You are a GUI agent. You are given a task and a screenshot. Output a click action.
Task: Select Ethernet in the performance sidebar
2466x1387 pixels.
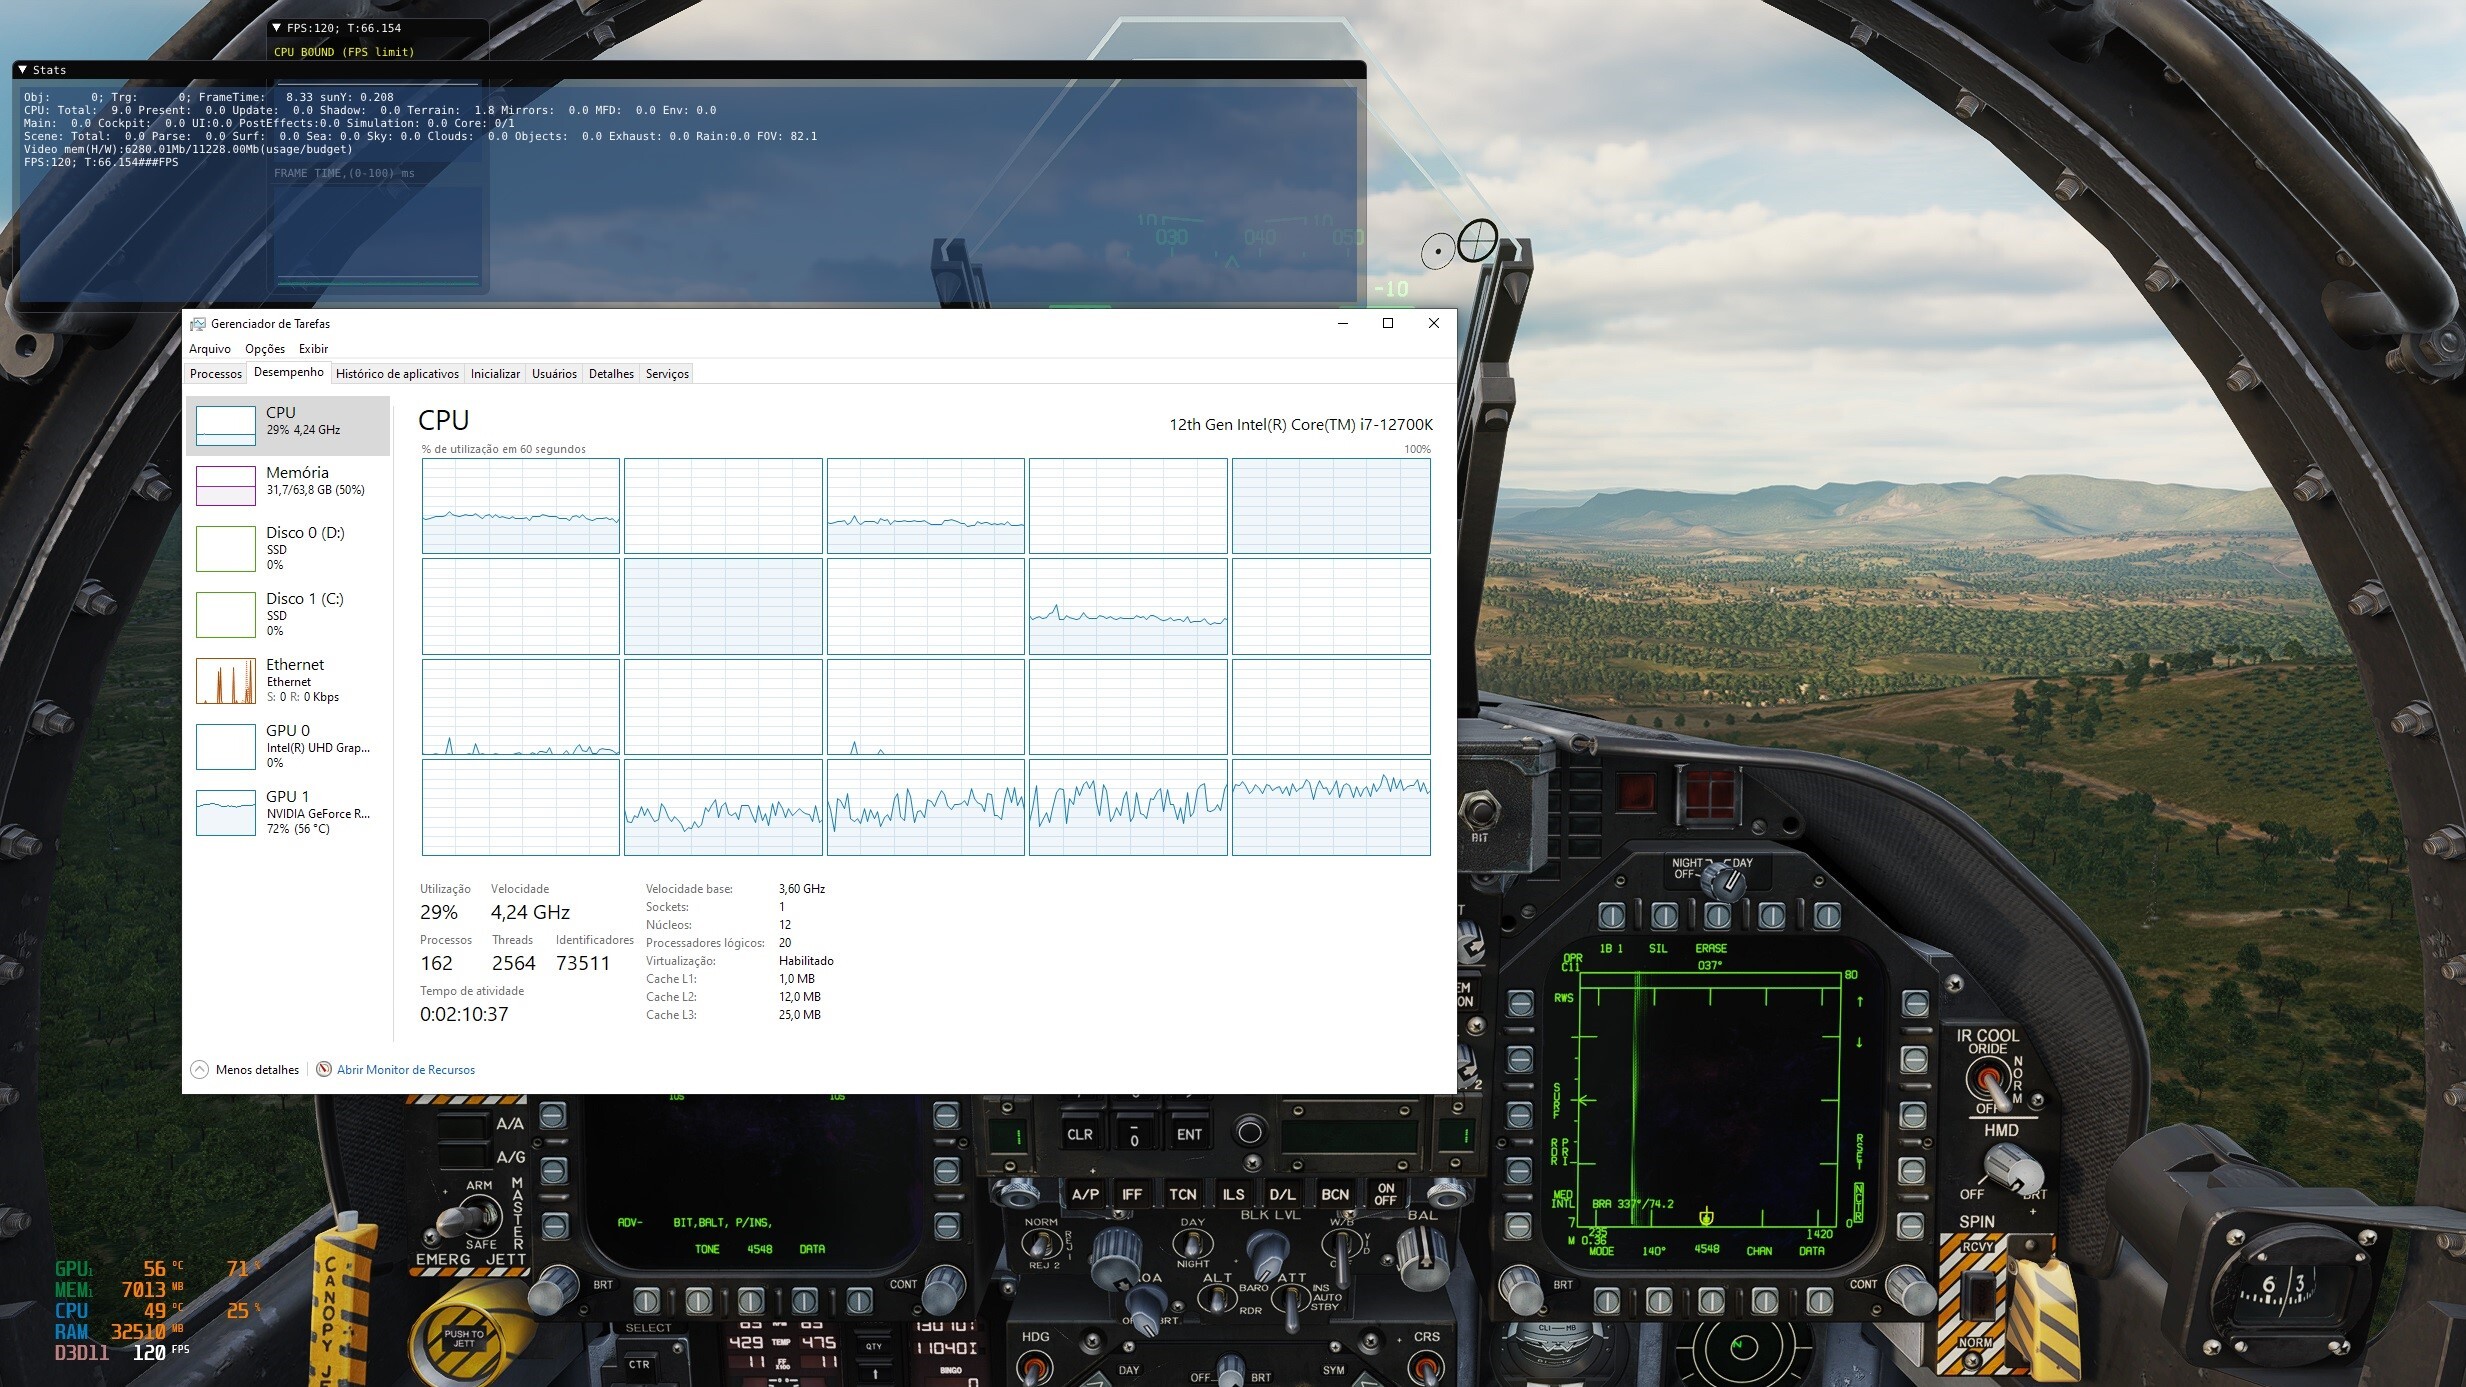coord(288,680)
